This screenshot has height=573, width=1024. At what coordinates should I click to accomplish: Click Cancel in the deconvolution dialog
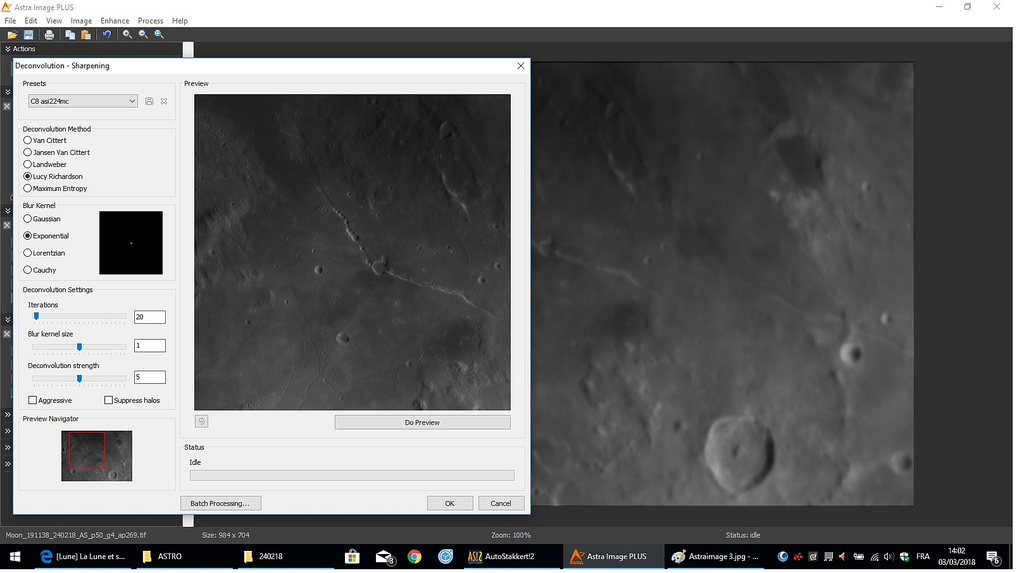coord(501,504)
